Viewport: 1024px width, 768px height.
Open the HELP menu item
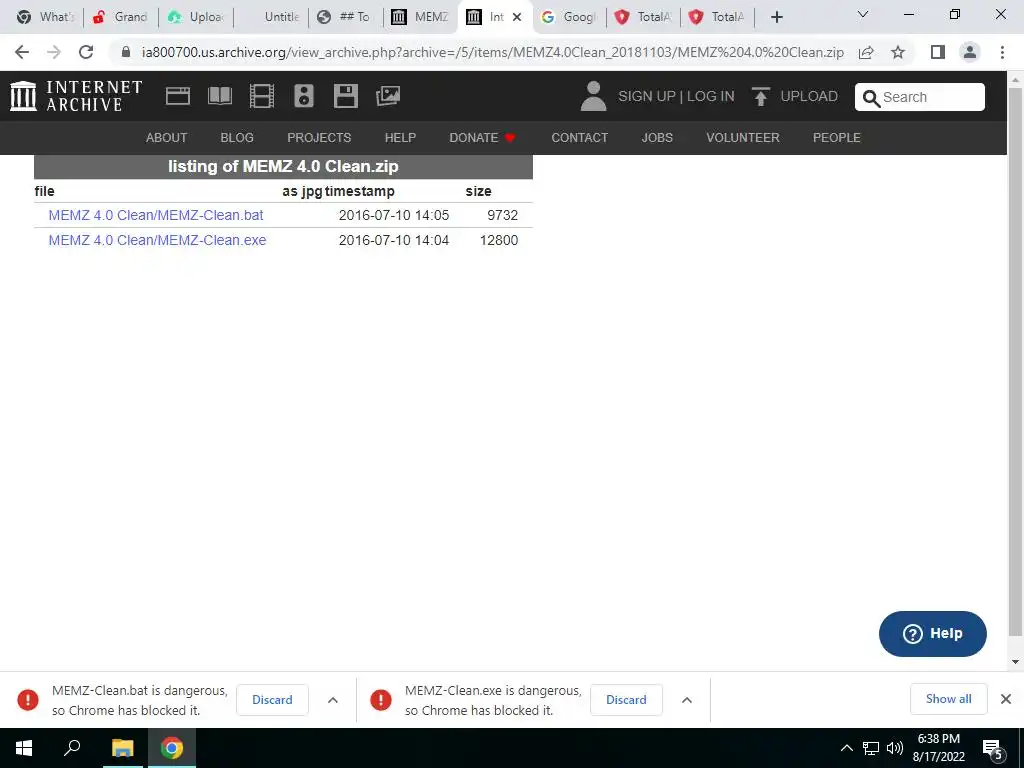pyautogui.click(x=400, y=138)
